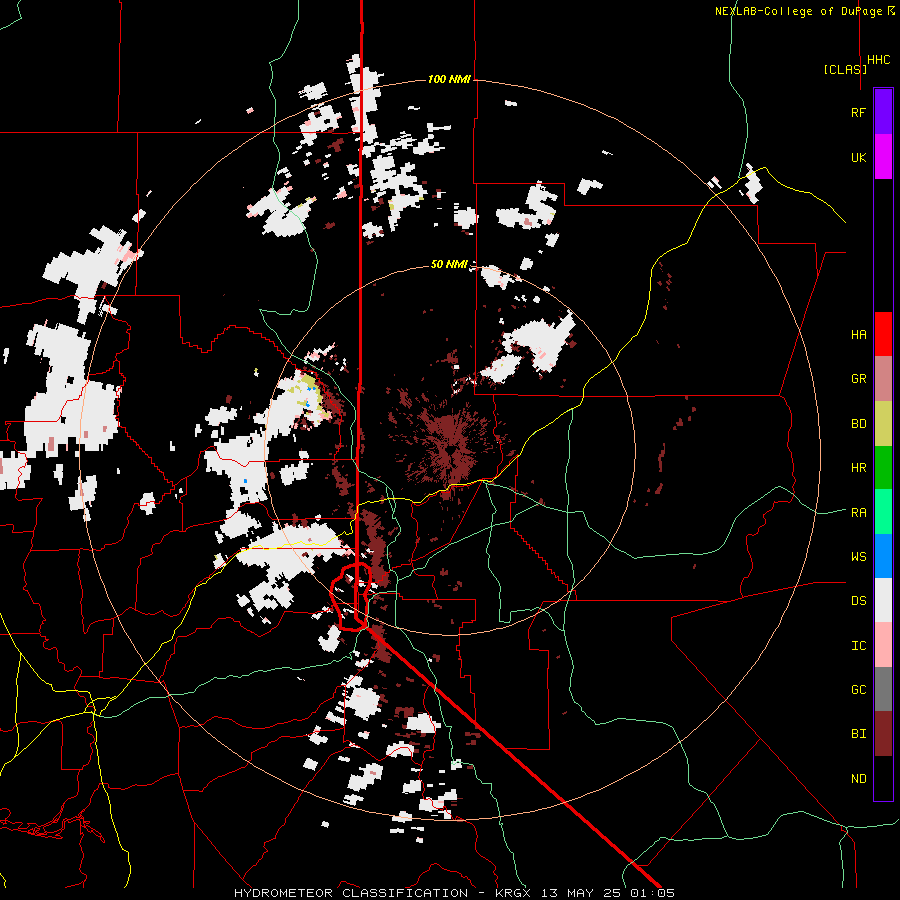900x900 pixels.
Task: Click the magenta UK legend color block
Action: pyautogui.click(x=883, y=156)
